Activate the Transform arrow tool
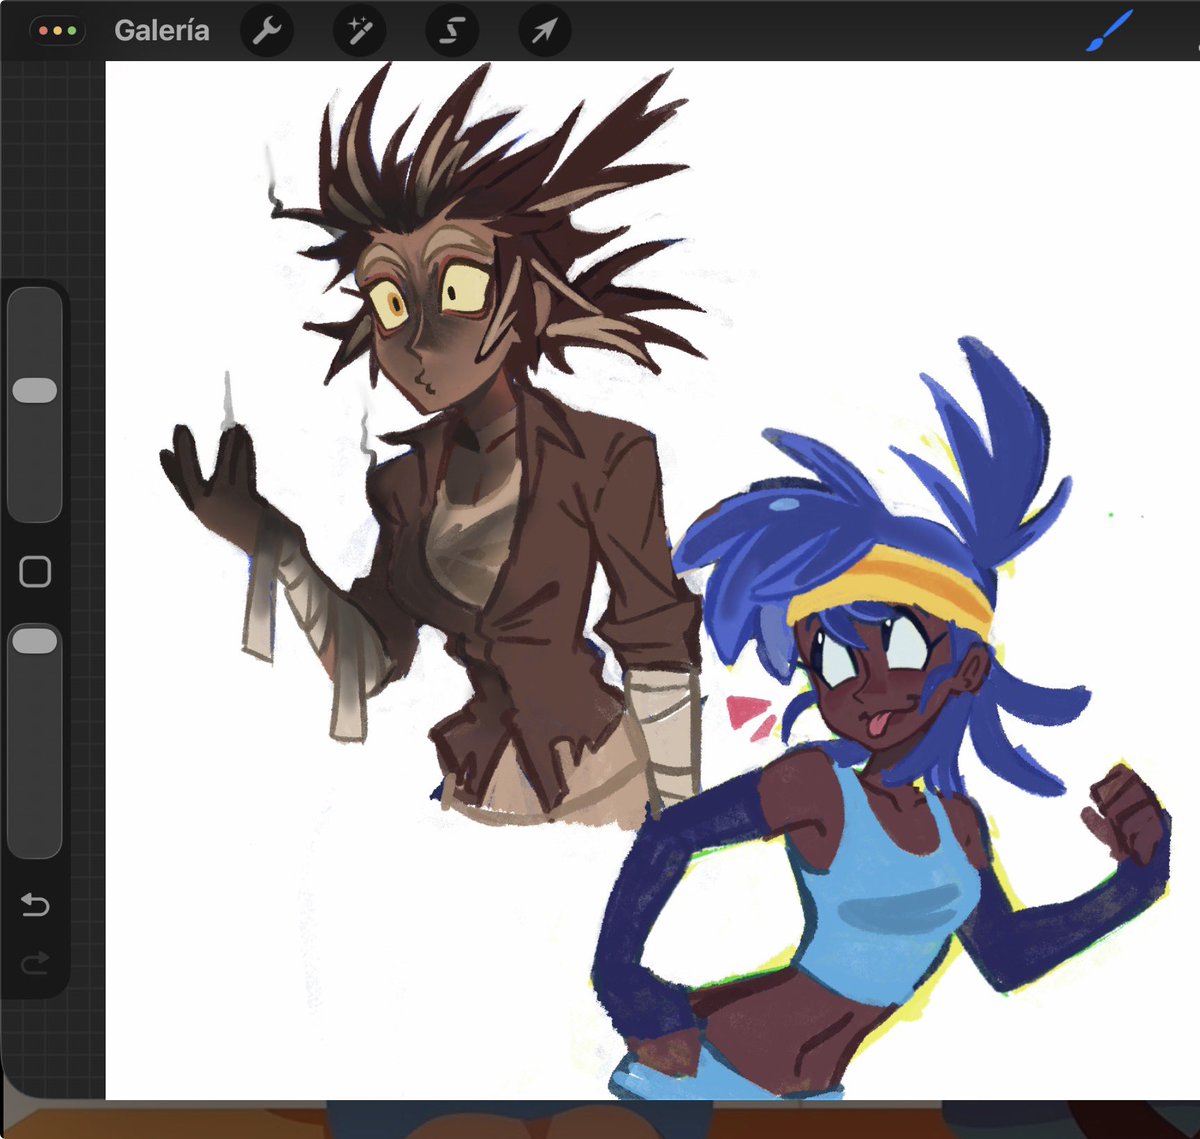Screen dimensions: 1200x1139 [545, 31]
